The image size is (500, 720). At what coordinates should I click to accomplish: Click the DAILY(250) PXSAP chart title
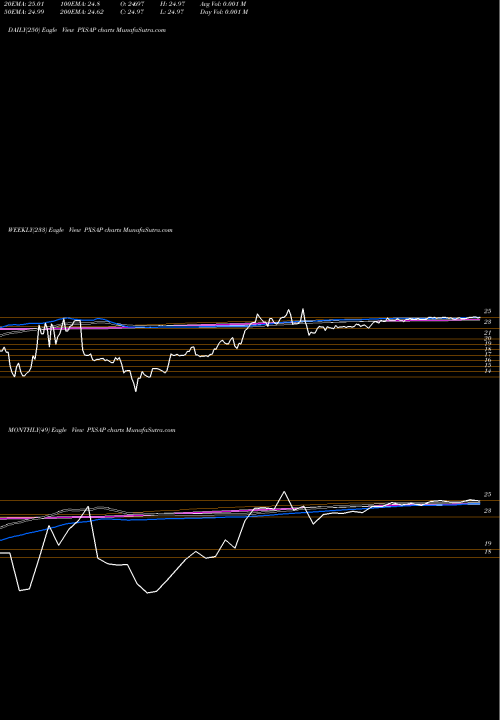87,30
